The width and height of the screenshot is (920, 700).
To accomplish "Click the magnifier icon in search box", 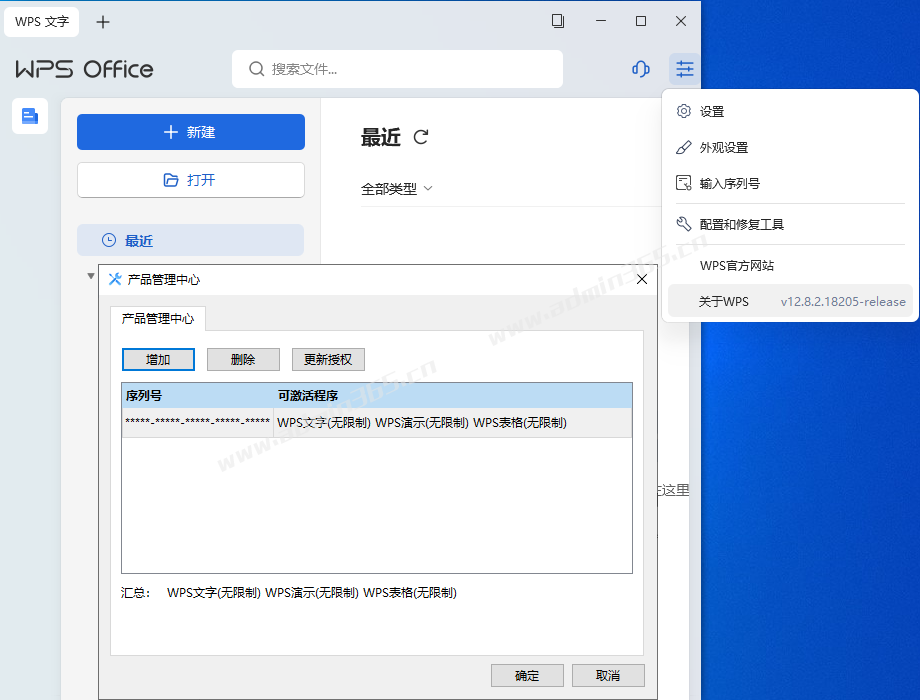I will pos(256,69).
